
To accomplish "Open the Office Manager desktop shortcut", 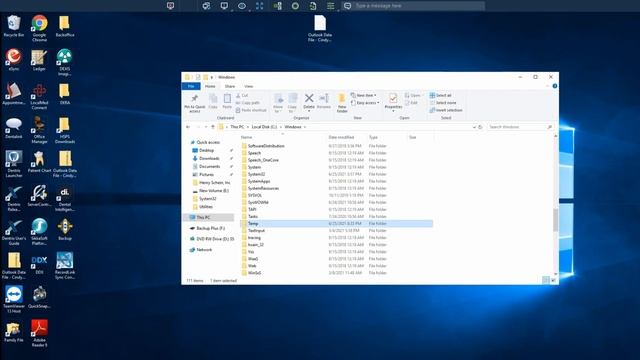I will (x=39, y=130).
